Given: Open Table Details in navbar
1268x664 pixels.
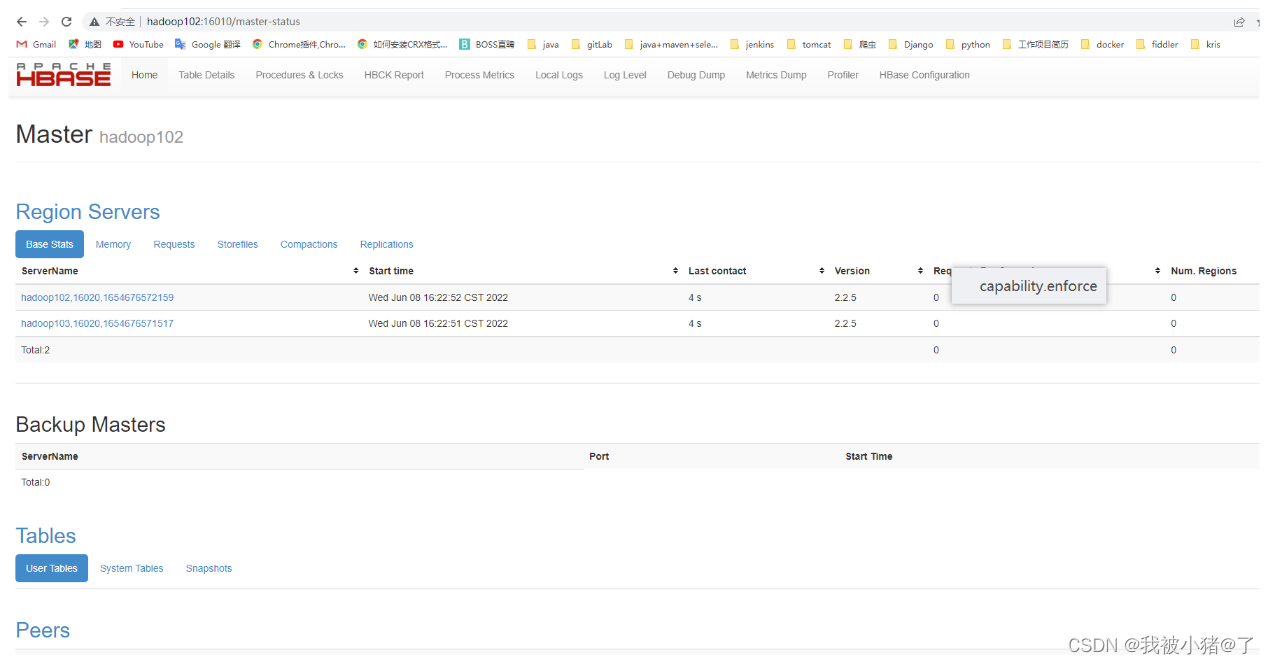Looking at the screenshot, I should (x=206, y=75).
